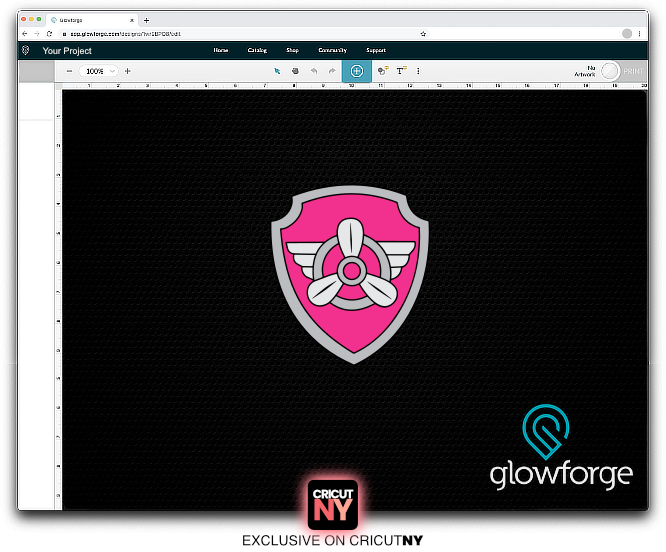This screenshot has width=666, height=552.
Task: Bookmark the page with star icon
Action: (423, 34)
